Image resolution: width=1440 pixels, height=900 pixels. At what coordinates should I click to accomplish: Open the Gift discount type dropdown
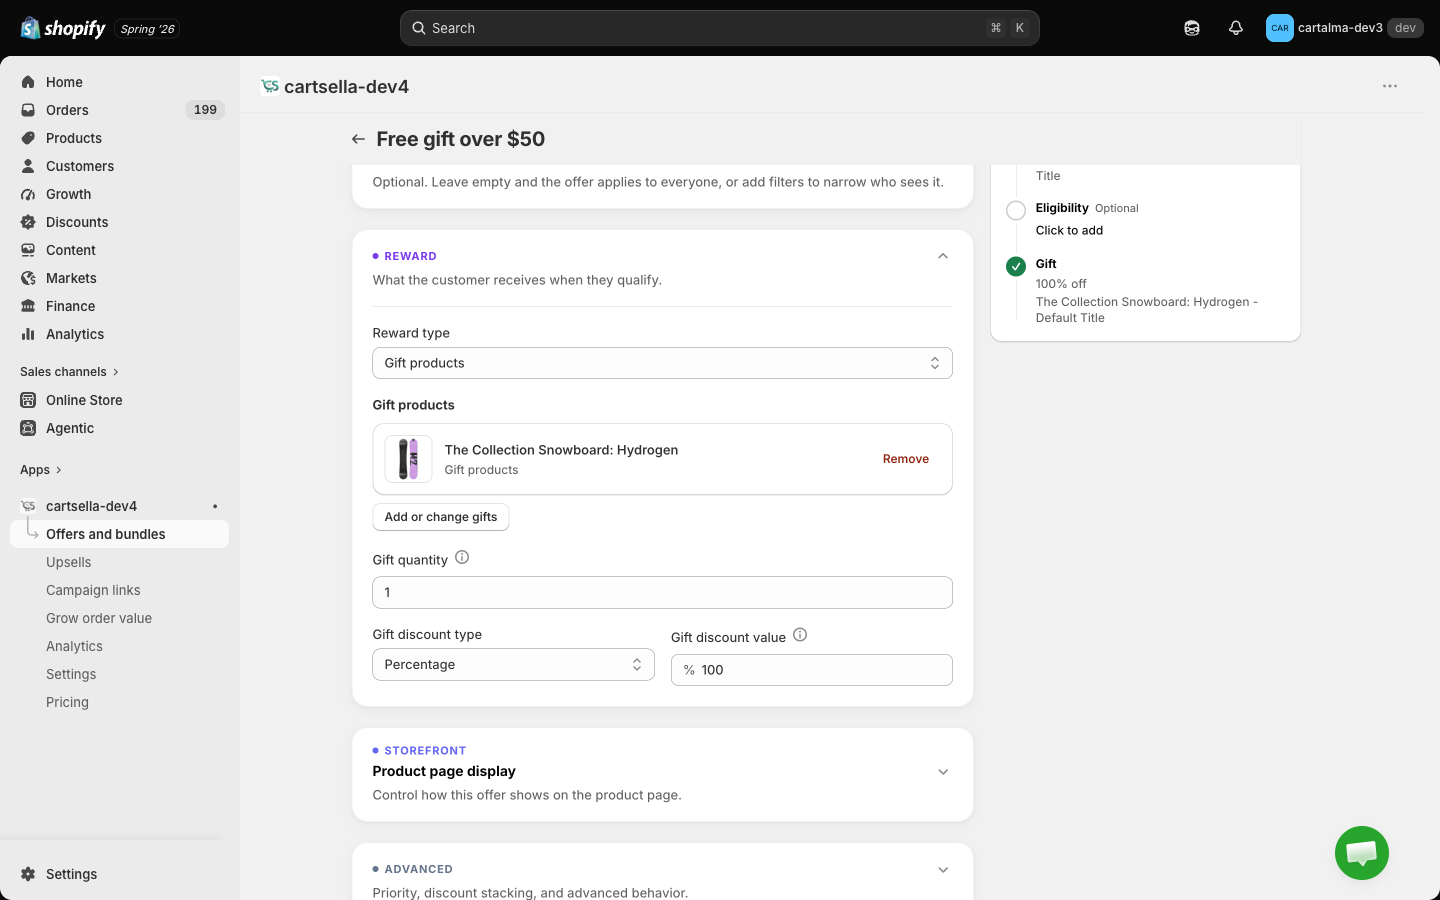tap(513, 665)
